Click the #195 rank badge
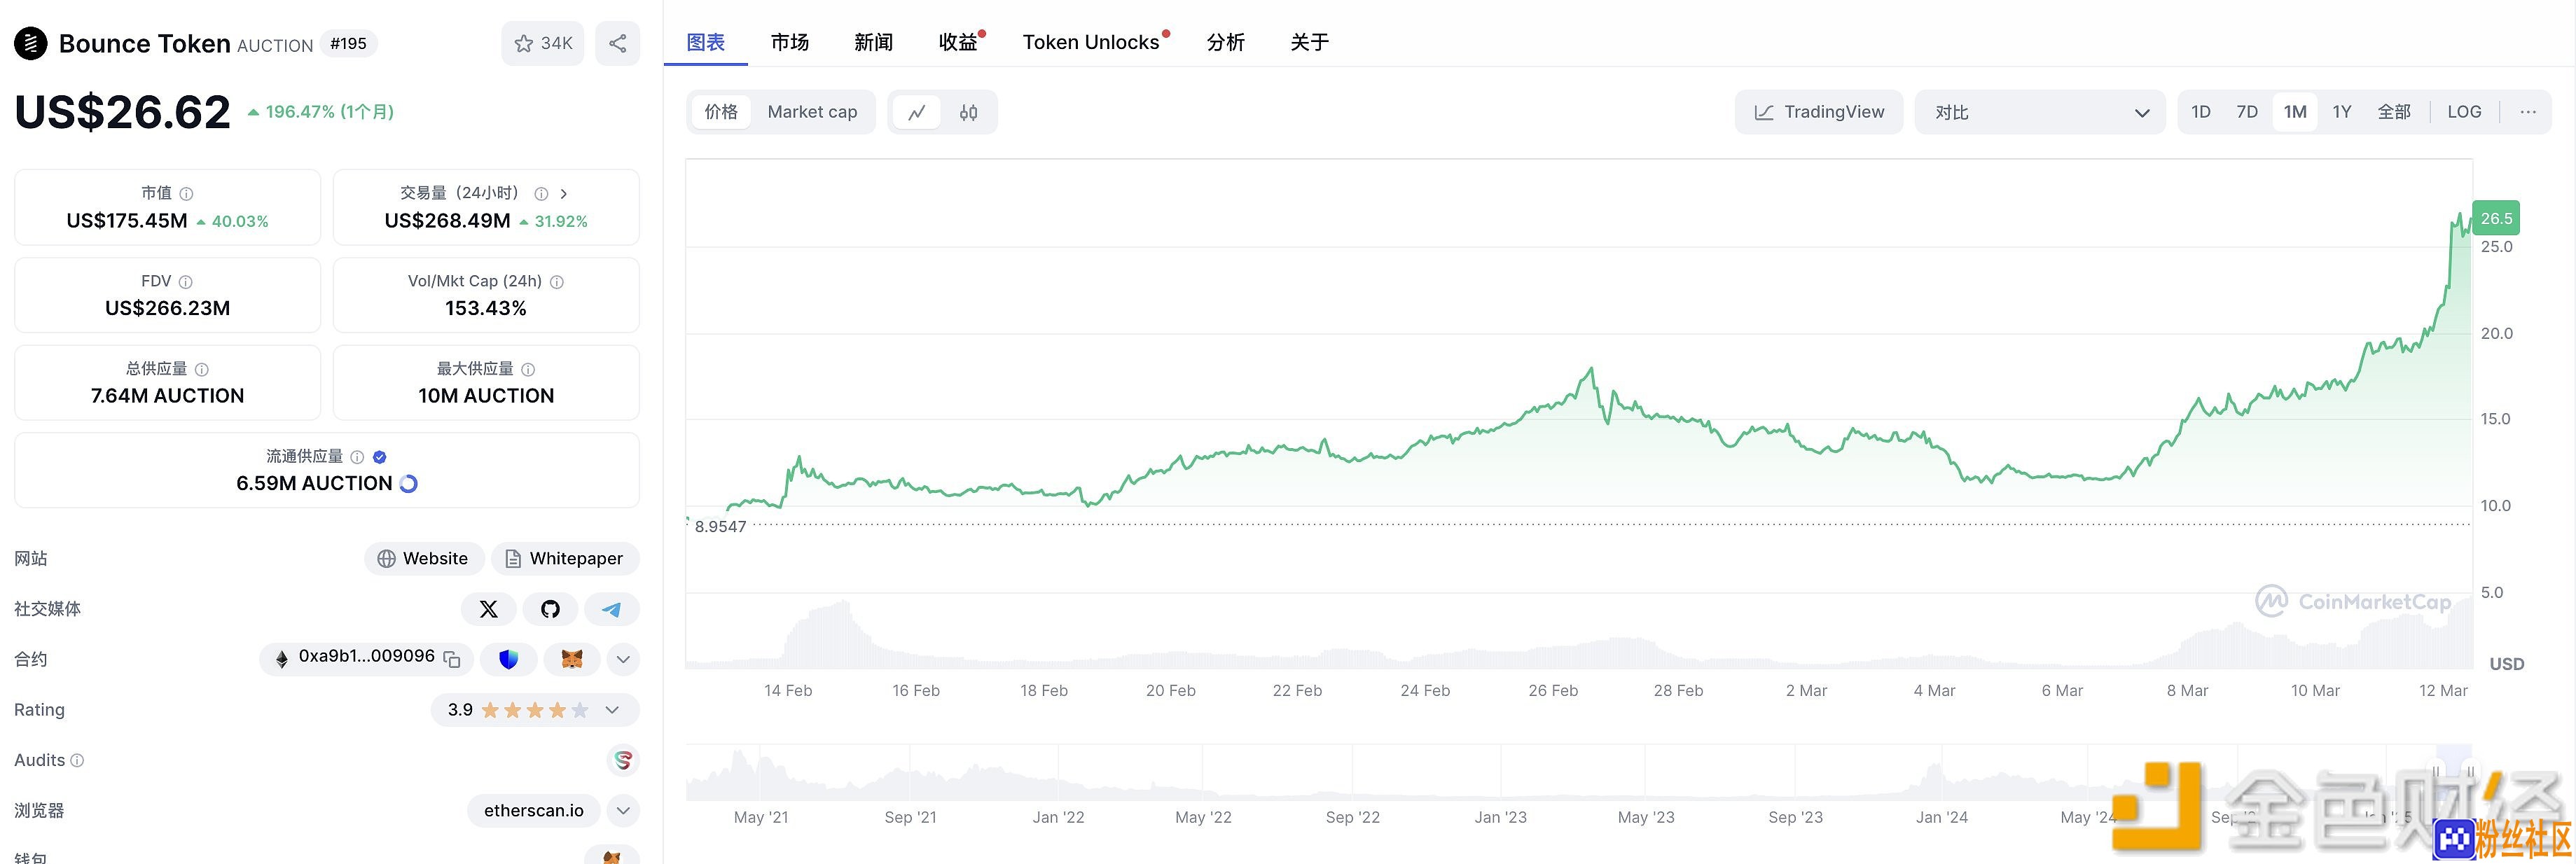 coord(348,44)
